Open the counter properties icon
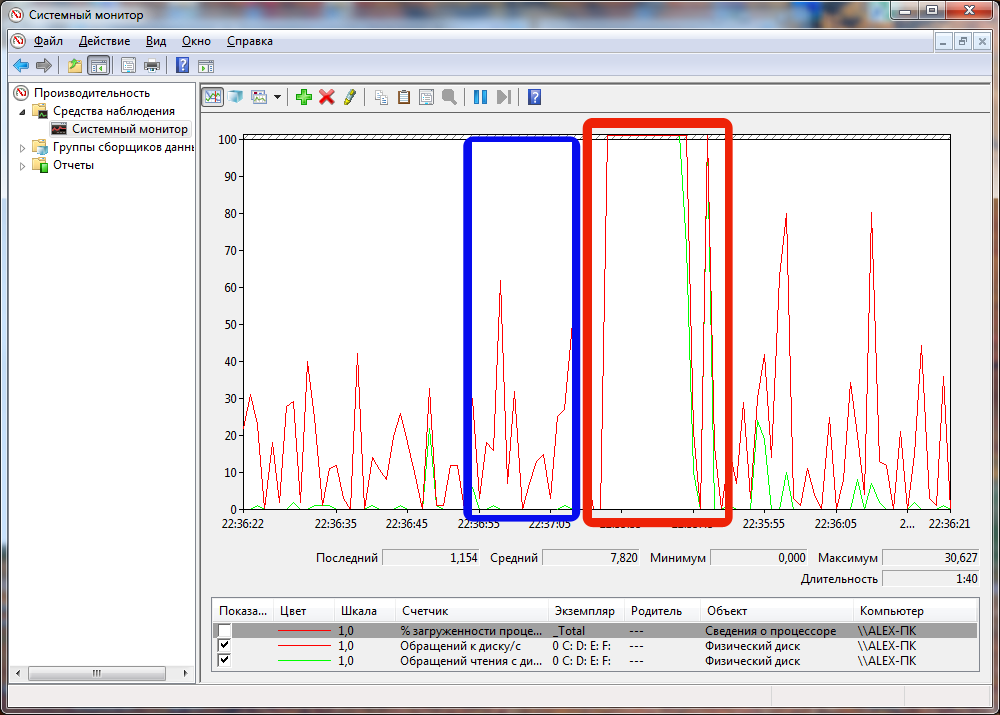Image resolution: width=1000 pixels, height=715 pixels. (x=426, y=97)
